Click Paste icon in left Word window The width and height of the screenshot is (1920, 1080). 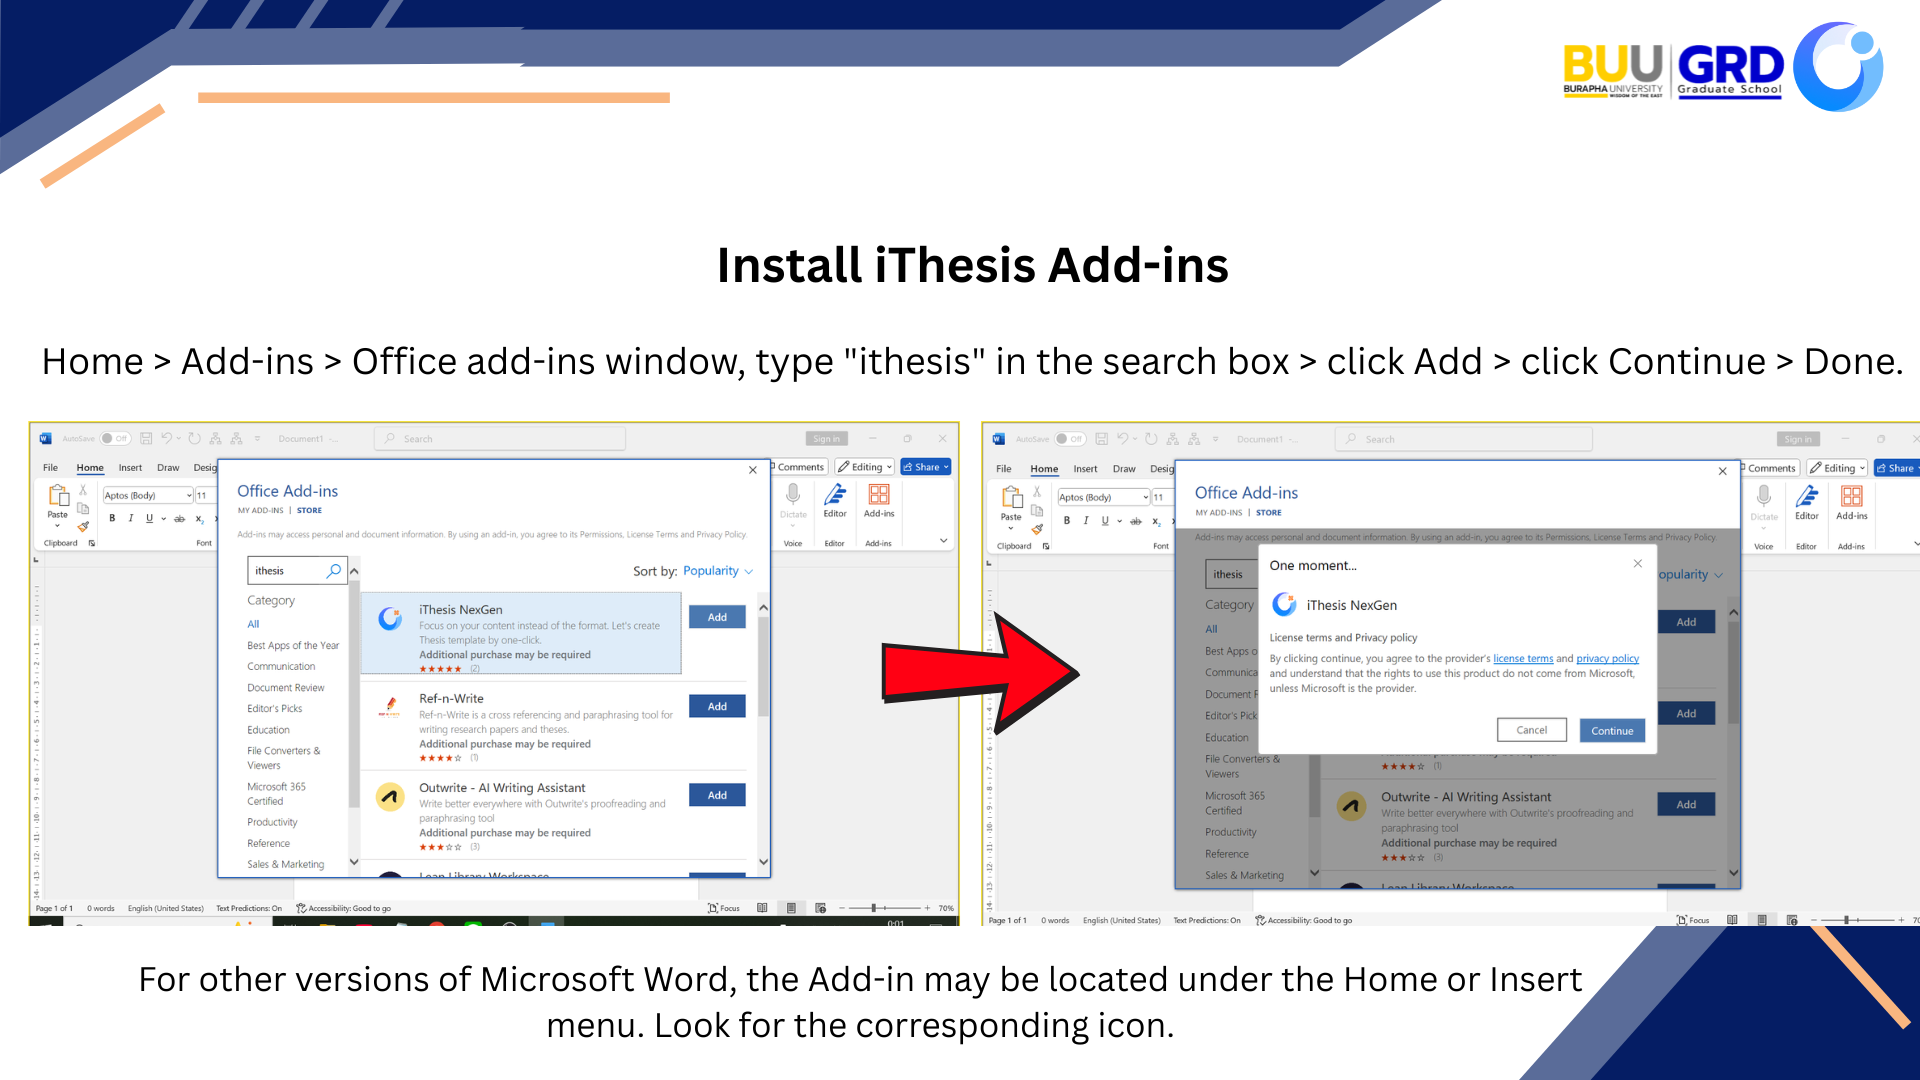(x=58, y=497)
